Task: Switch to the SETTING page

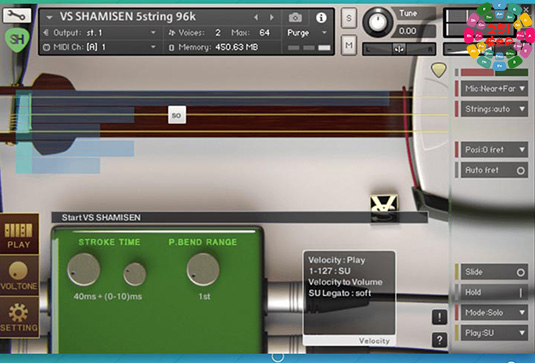Action: [19, 317]
